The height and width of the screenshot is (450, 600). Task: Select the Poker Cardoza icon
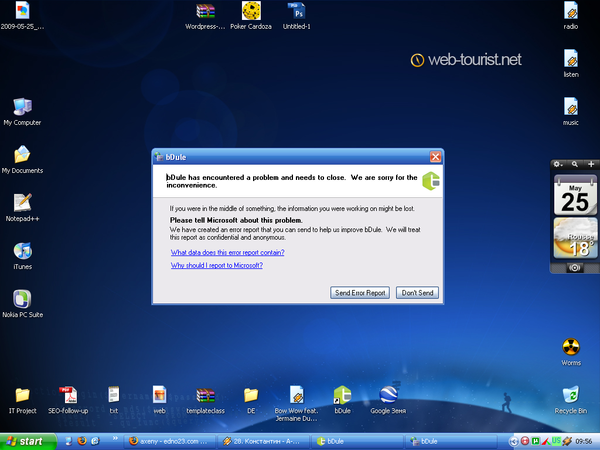(251, 15)
